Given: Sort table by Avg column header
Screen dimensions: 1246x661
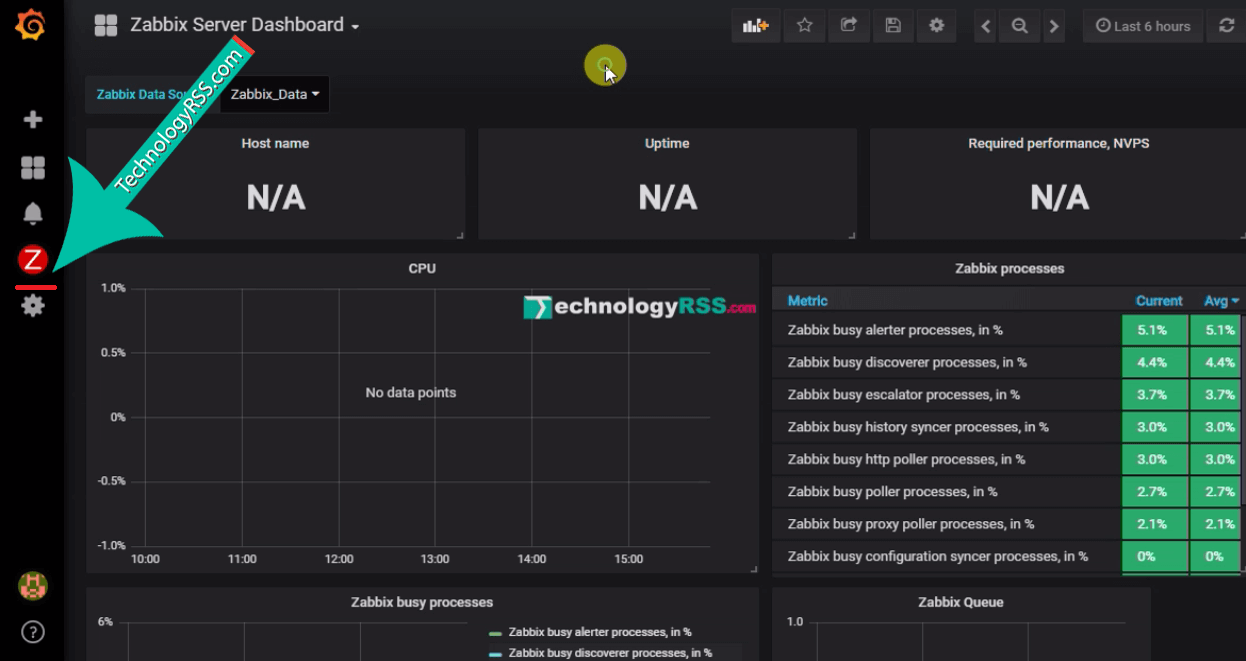Looking at the screenshot, I should pos(1220,301).
